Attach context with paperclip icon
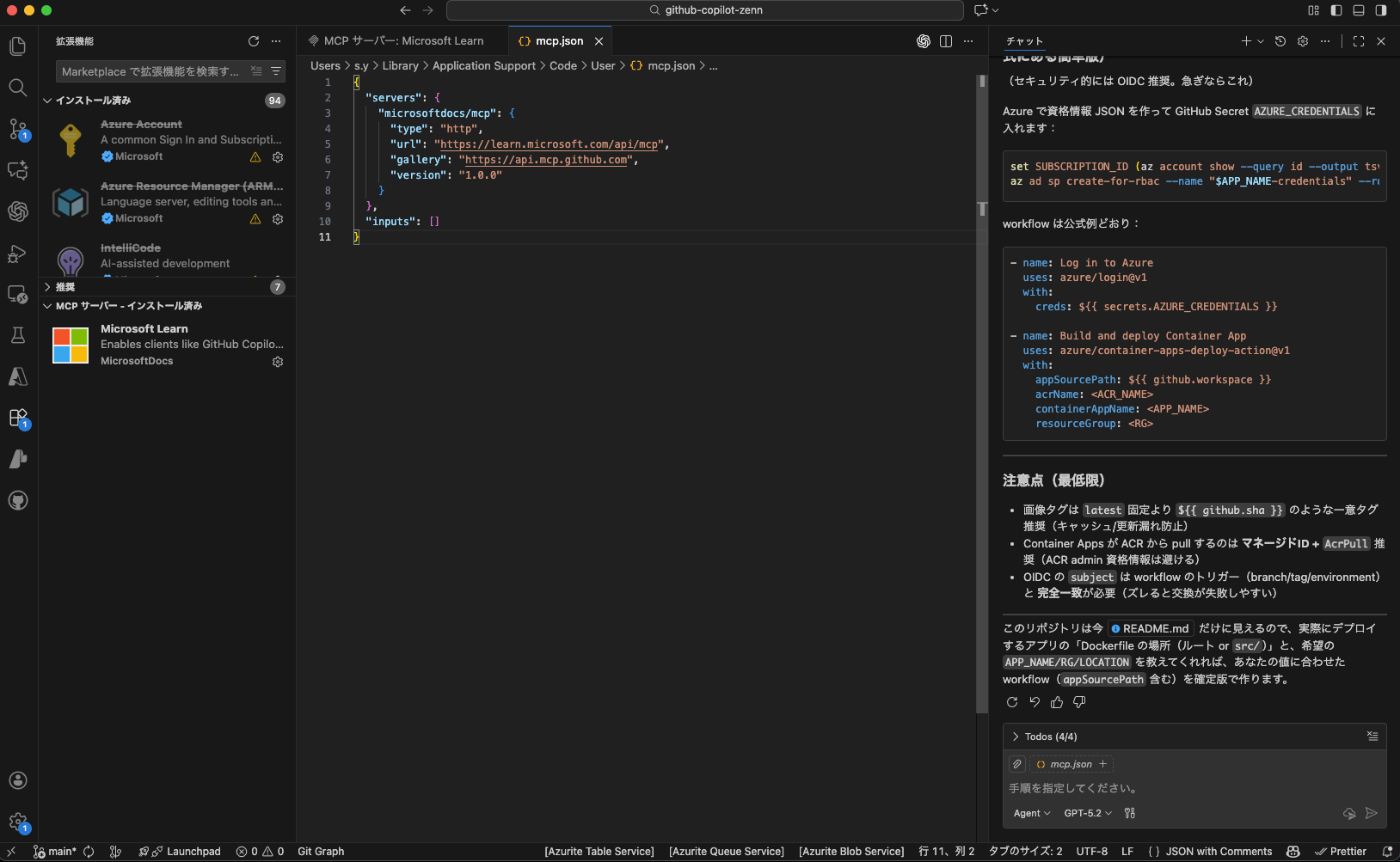 tap(1017, 764)
